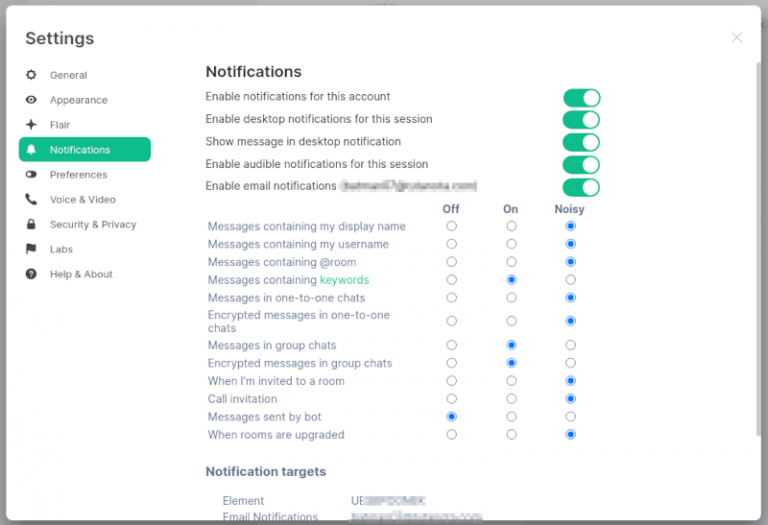The width and height of the screenshot is (768, 525).
Task: Close the Settings dialog
Action: pos(737,38)
